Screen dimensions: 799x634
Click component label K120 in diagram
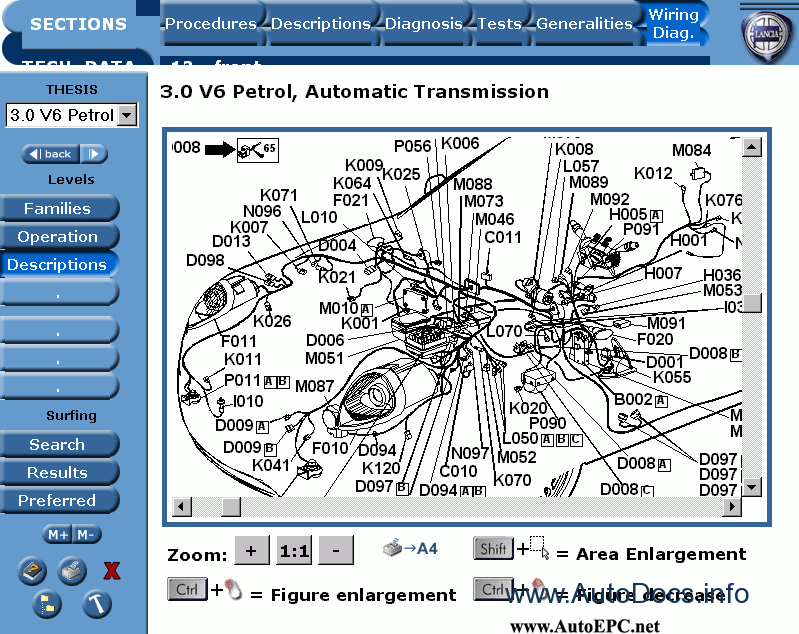click(x=381, y=468)
